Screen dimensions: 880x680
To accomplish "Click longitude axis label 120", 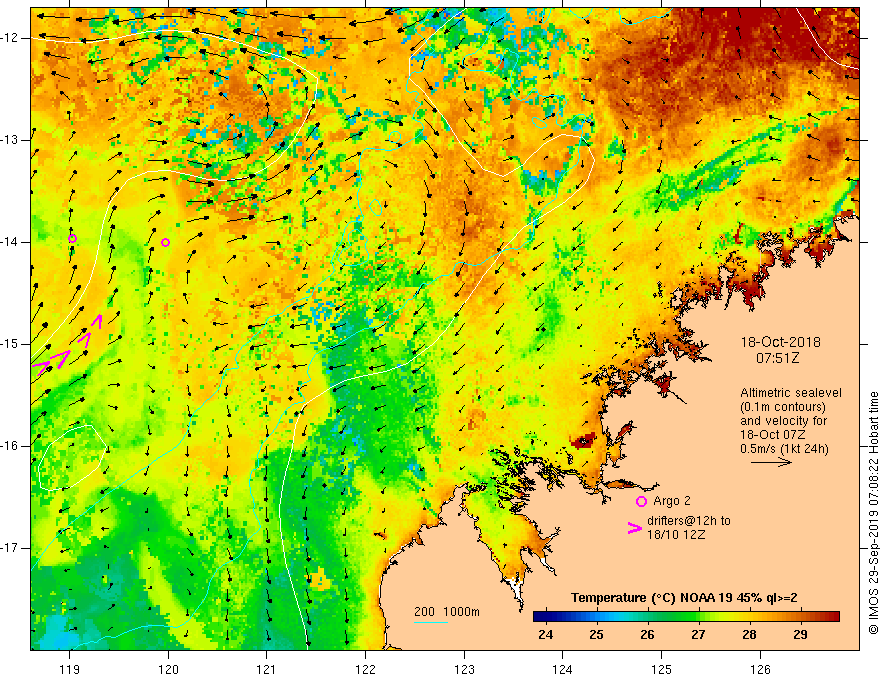I will (168, 669).
